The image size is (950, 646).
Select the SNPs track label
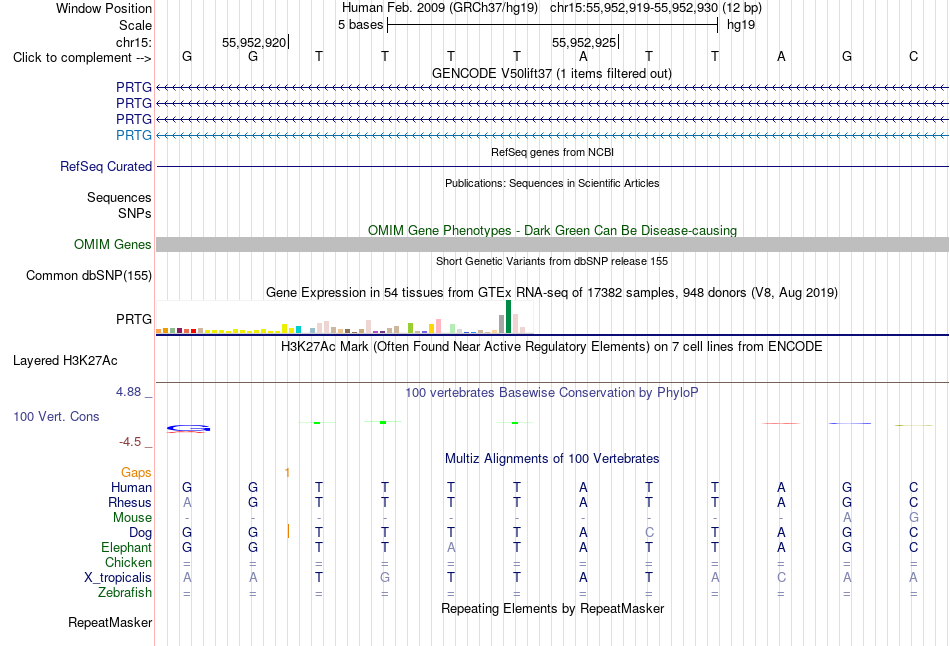point(135,213)
